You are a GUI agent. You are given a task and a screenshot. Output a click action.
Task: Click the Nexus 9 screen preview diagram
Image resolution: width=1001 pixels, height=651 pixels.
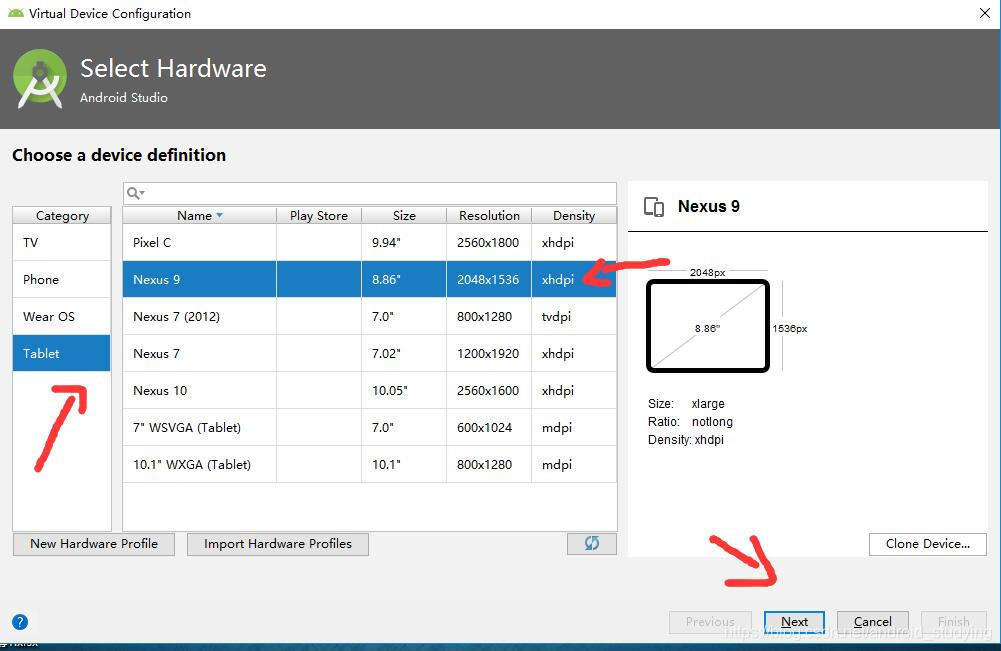tap(708, 326)
